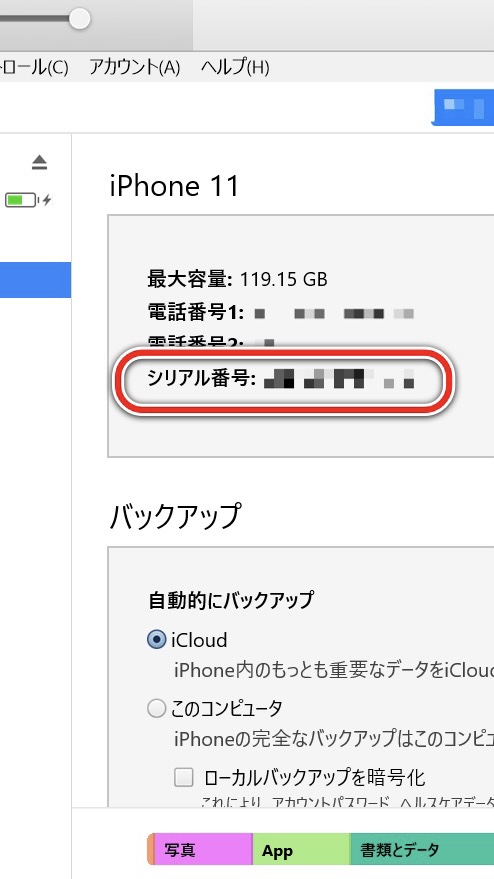The image size is (494, 879).
Task: Adjust the volume slider knob
Action: 80,18
